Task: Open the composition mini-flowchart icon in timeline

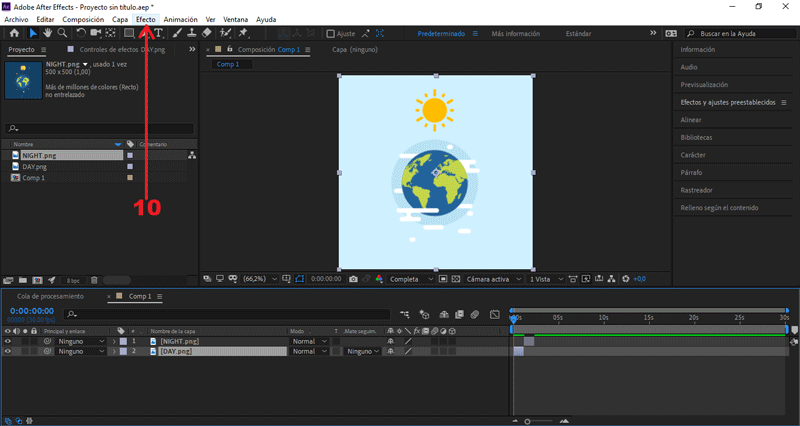Action: [405, 315]
